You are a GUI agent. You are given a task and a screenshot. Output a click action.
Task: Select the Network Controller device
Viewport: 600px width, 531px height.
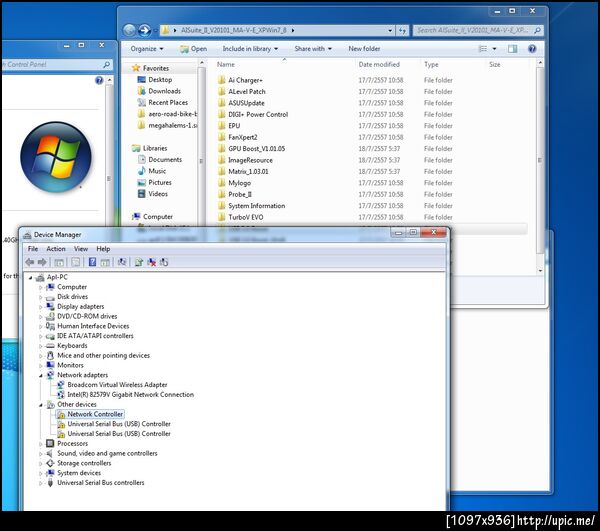(x=95, y=414)
